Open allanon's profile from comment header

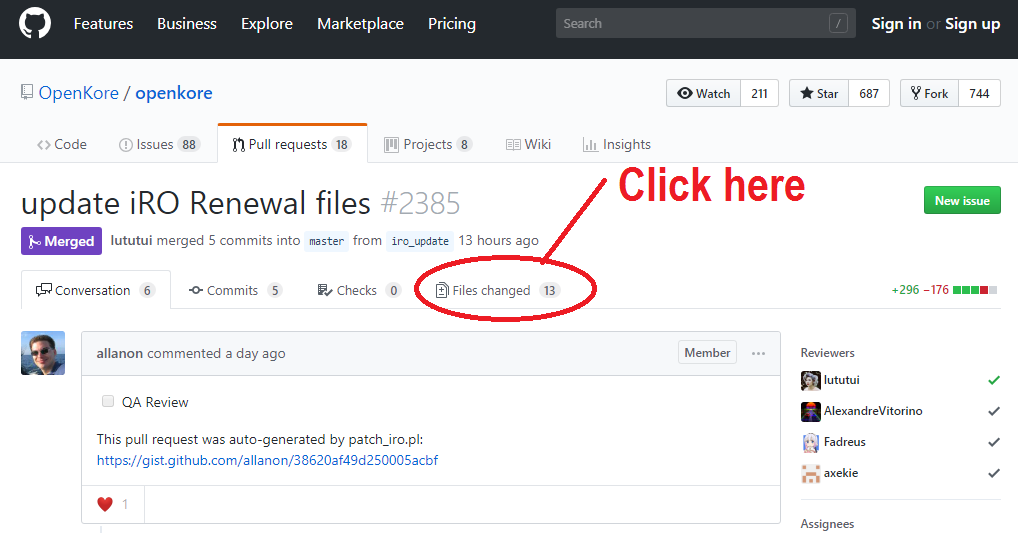[119, 353]
